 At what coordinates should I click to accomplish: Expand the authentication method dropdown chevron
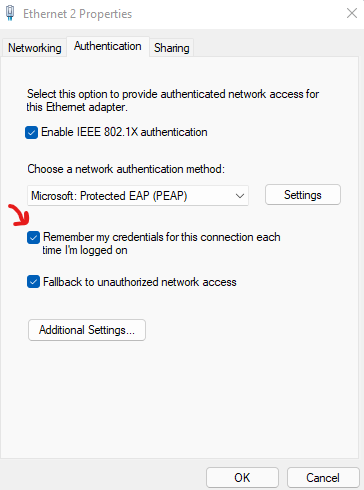[240, 196]
